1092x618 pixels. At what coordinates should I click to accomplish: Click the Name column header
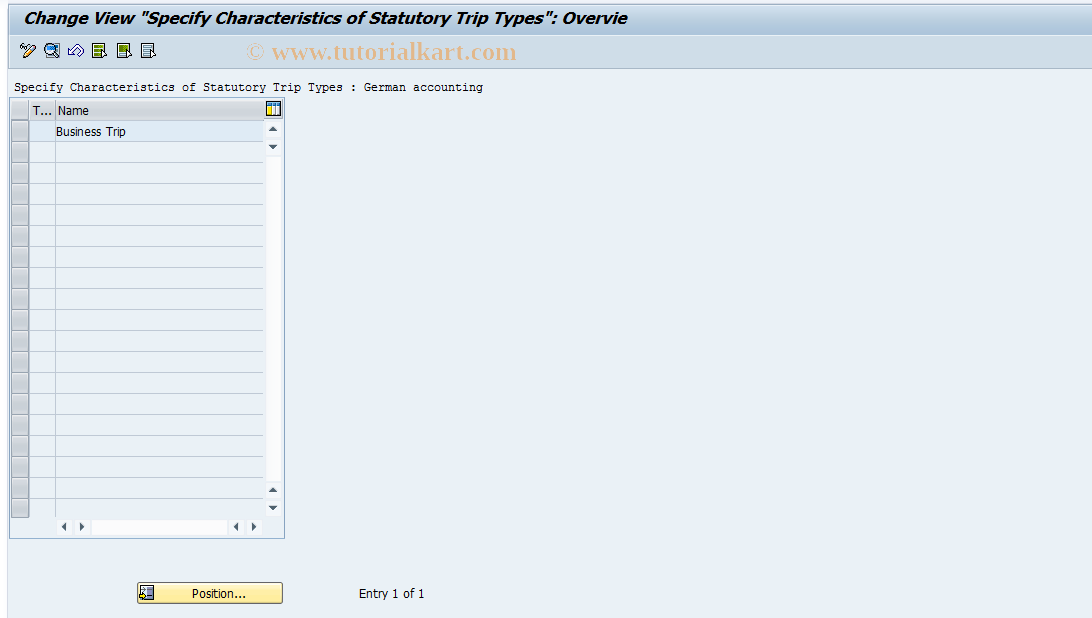pyautogui.click(x=159, y=110)
